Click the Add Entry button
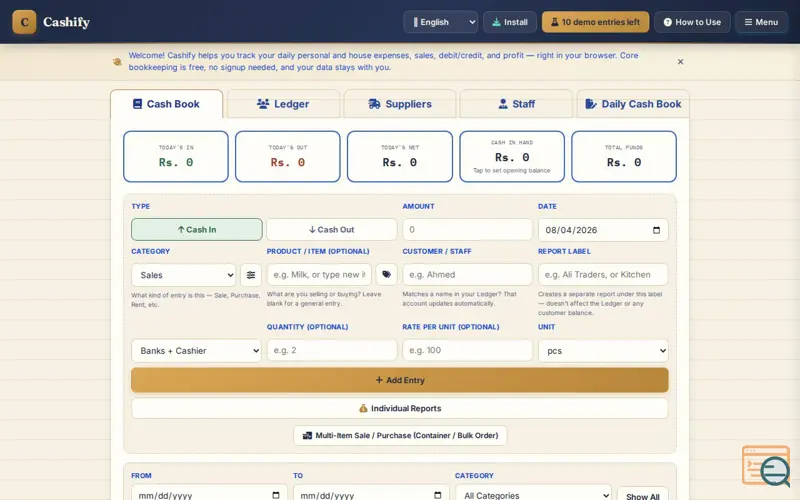 coord(399,380)
